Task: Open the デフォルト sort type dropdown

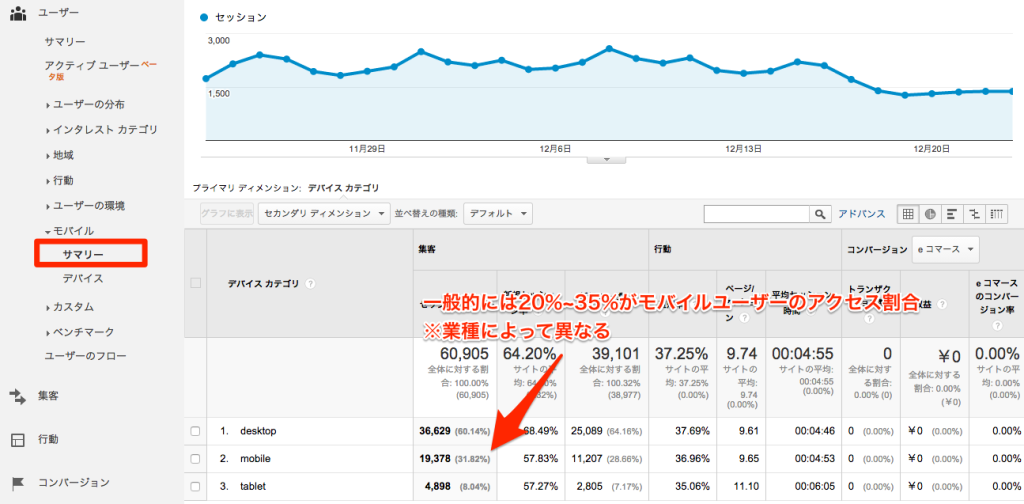Action: [x=497, y=213]
